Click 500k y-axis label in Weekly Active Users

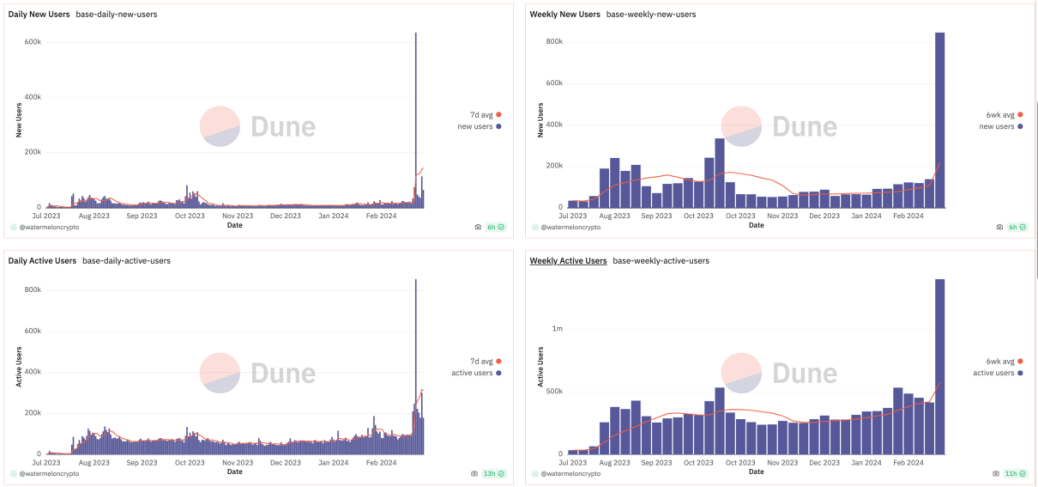coord(554,392)
